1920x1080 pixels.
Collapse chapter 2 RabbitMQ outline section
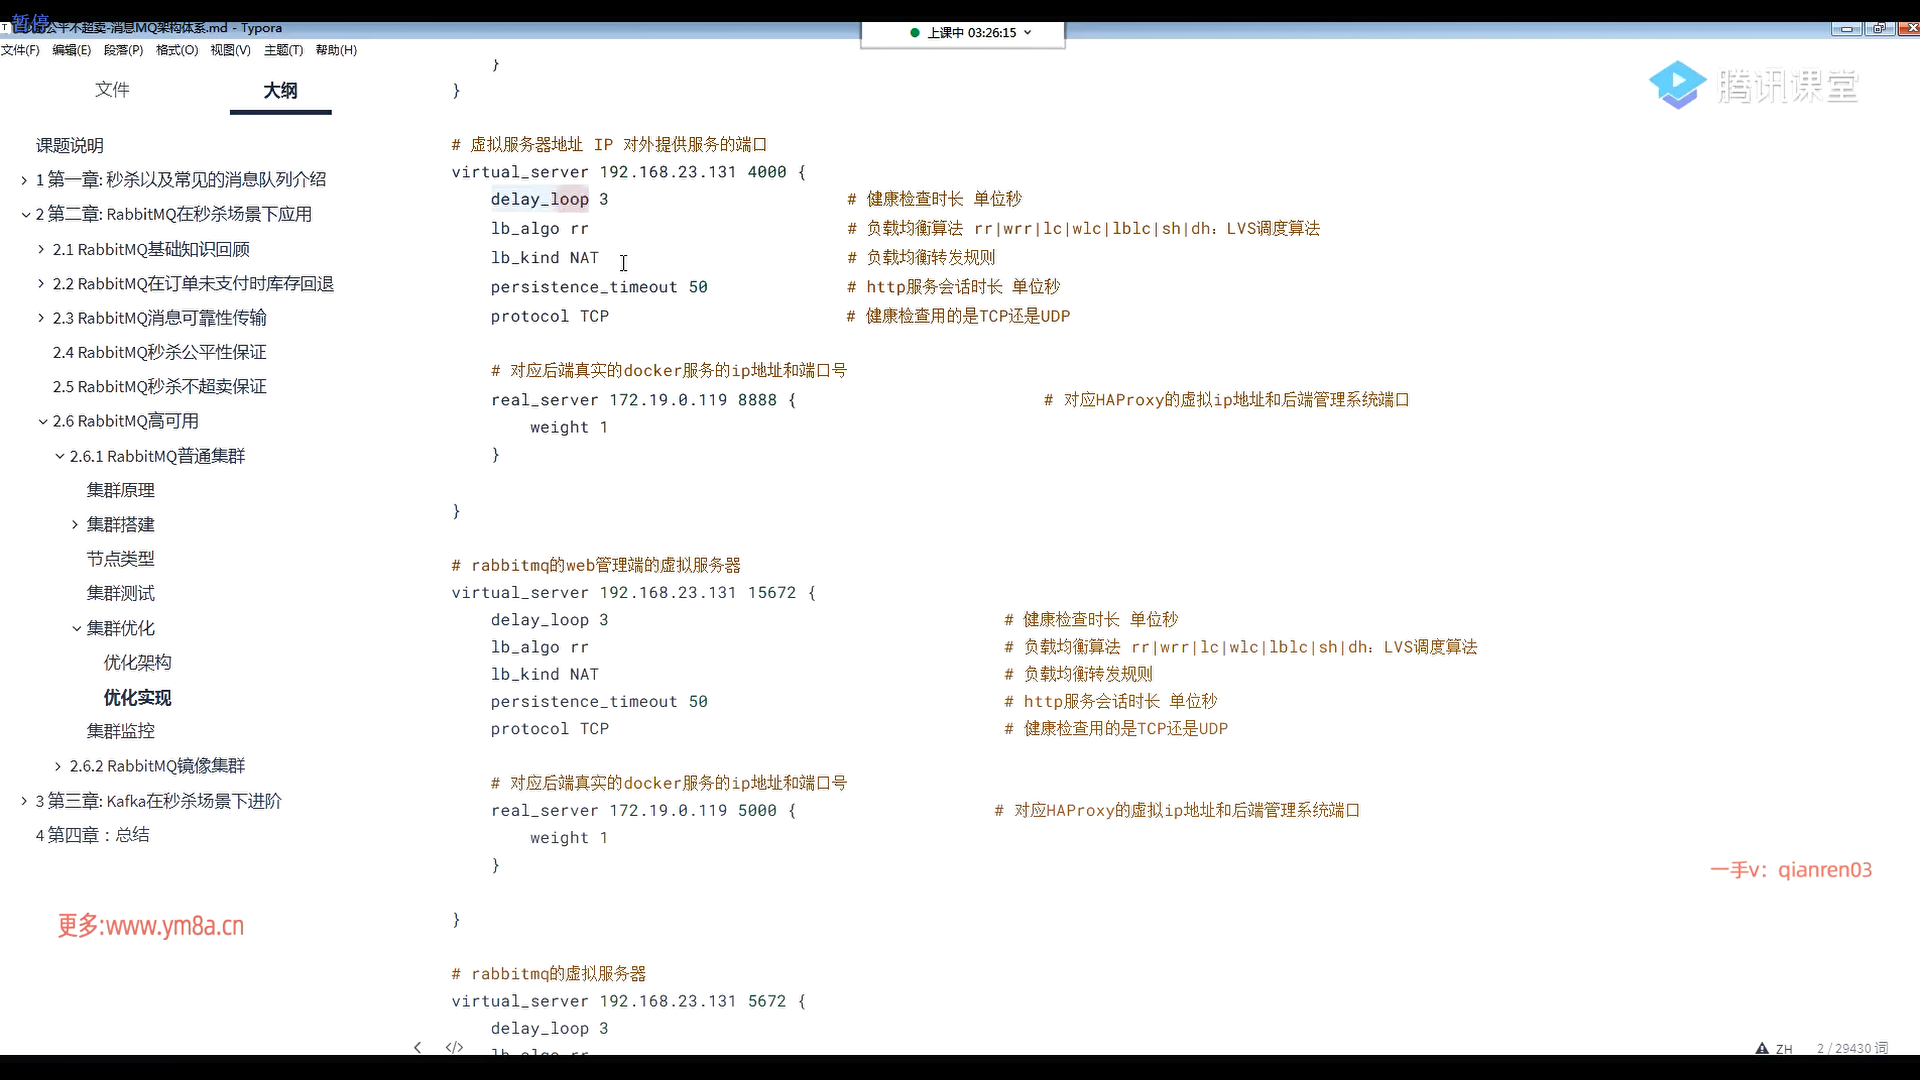[25, 214]
